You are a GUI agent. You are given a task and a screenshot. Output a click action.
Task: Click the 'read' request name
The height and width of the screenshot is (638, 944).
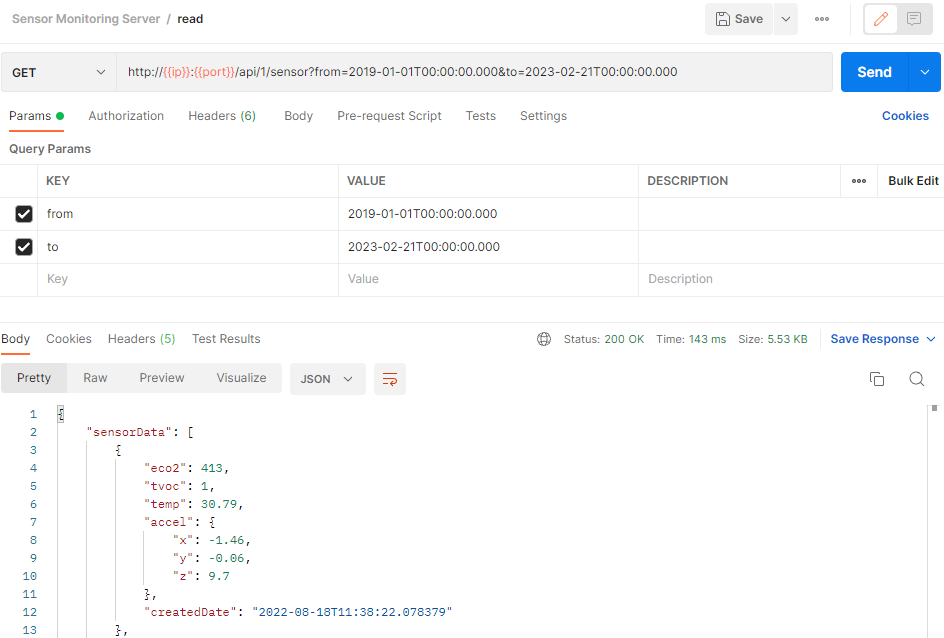pyautogui.click(x=190, y=19)
